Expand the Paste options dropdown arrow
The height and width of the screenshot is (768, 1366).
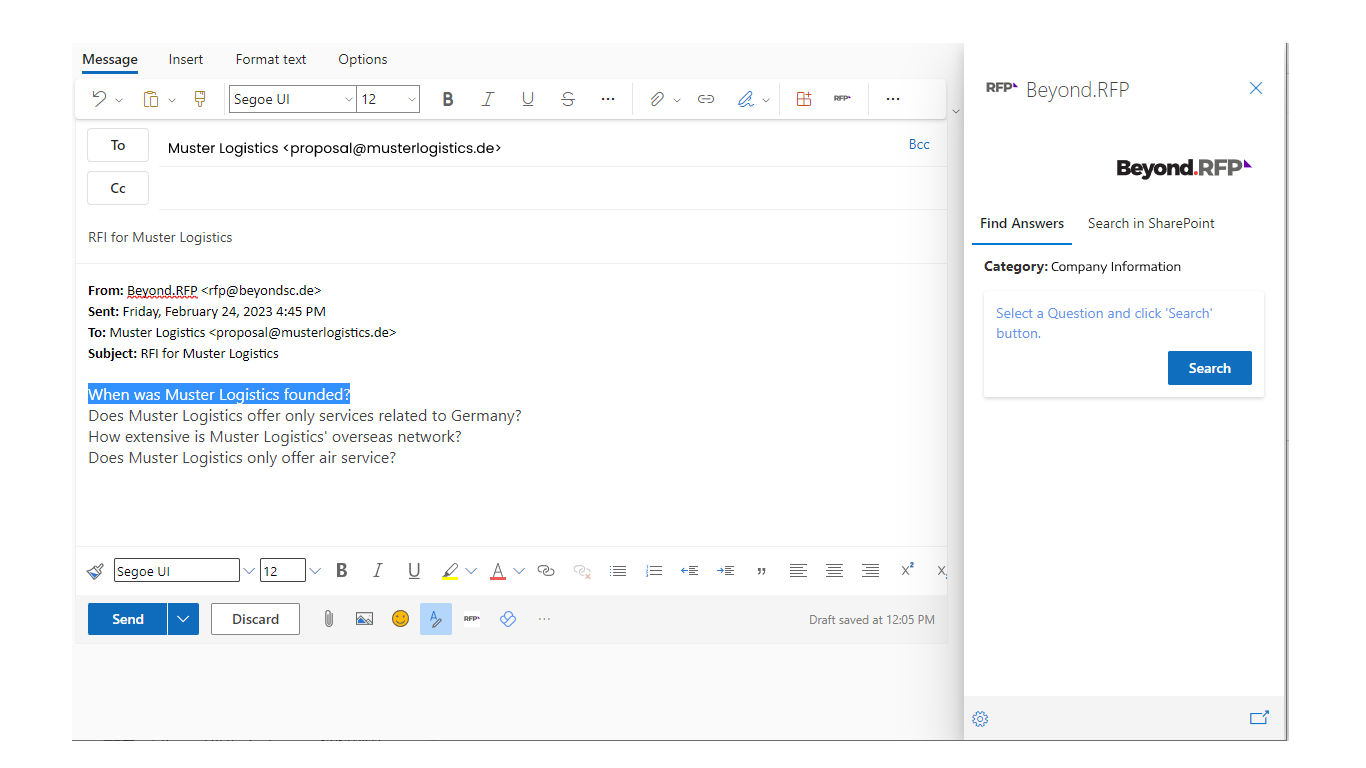click(171, 100)
